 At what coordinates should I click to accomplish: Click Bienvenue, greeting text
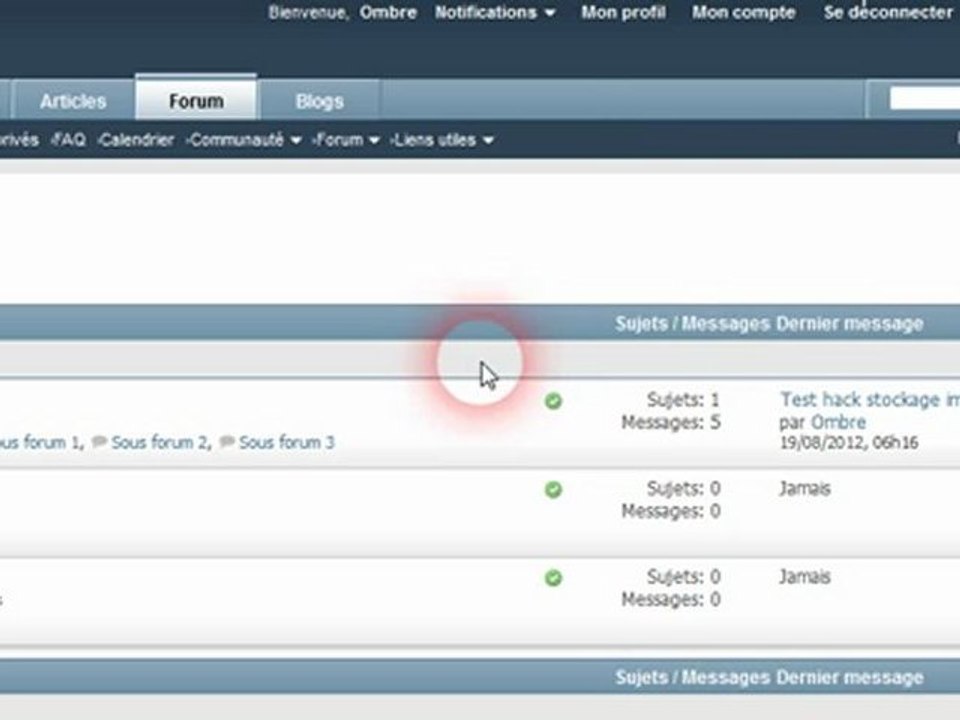(x=309, y=12)
